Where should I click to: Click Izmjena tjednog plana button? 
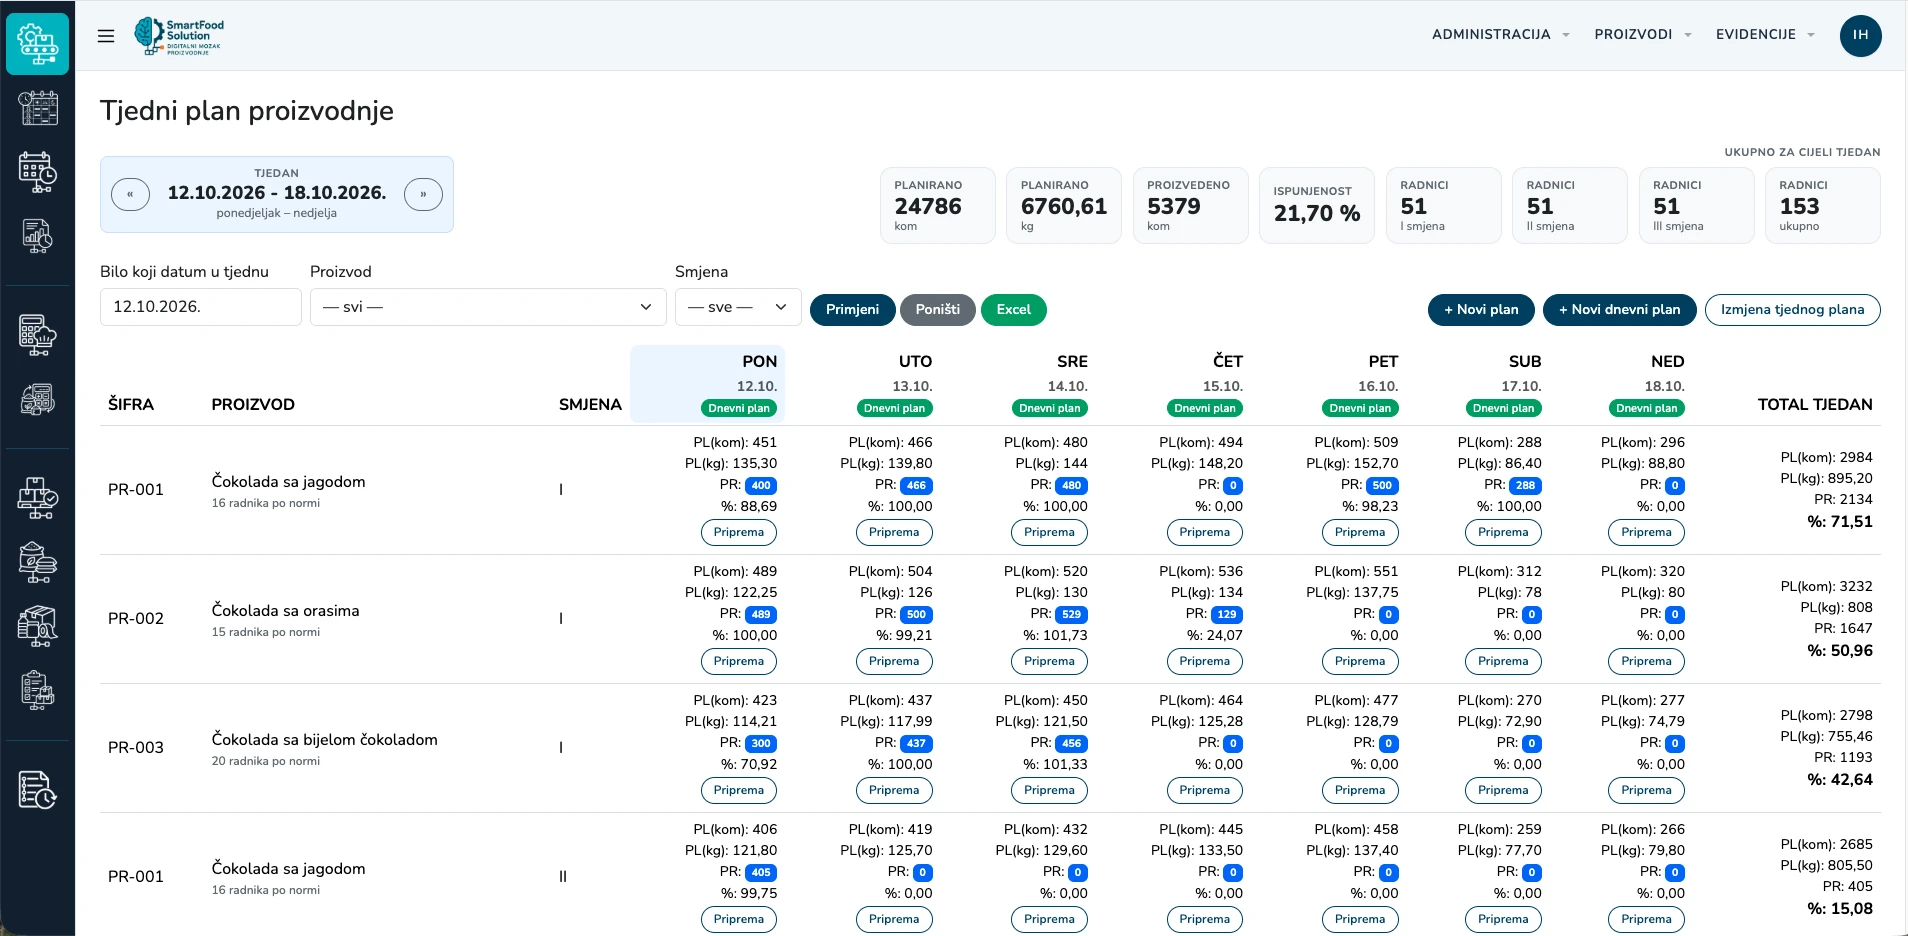[x=1792, y=310]
